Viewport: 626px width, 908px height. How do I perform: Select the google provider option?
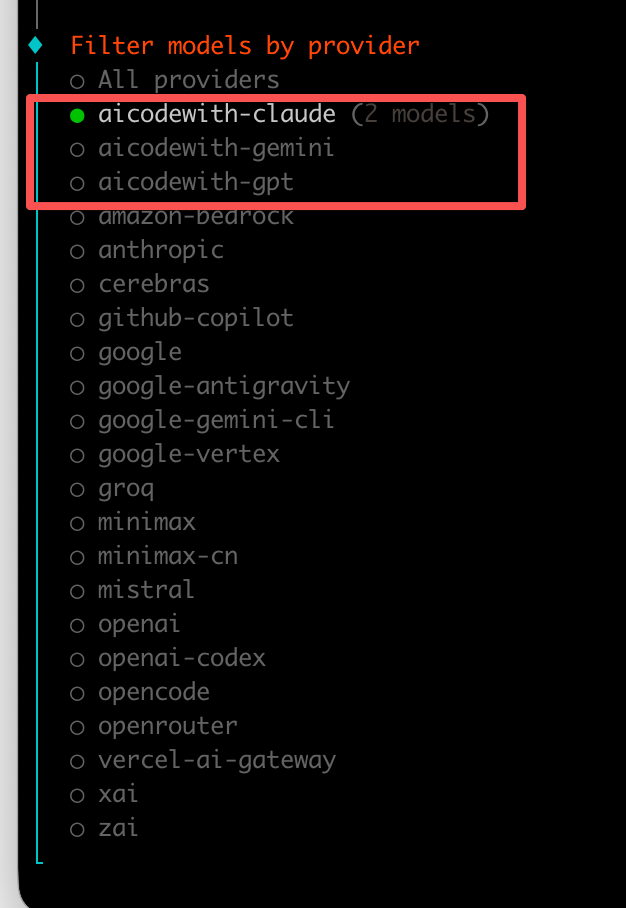point(139,352)
